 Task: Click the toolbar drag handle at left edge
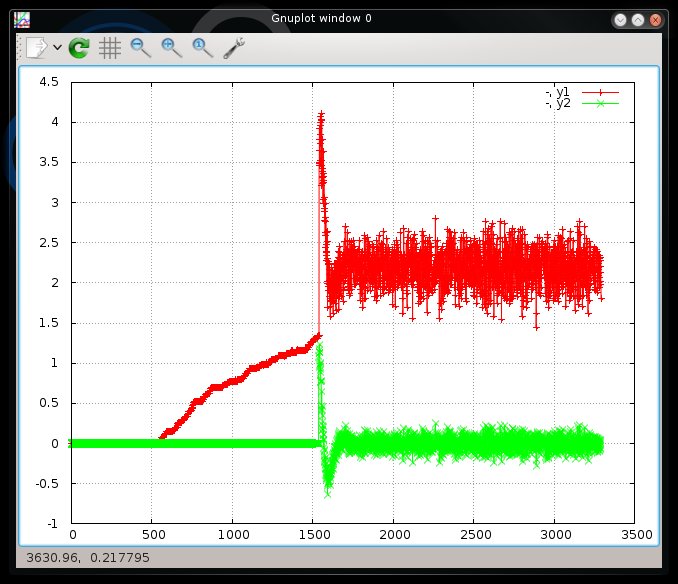pyautogui.click(x=20, y=47)
